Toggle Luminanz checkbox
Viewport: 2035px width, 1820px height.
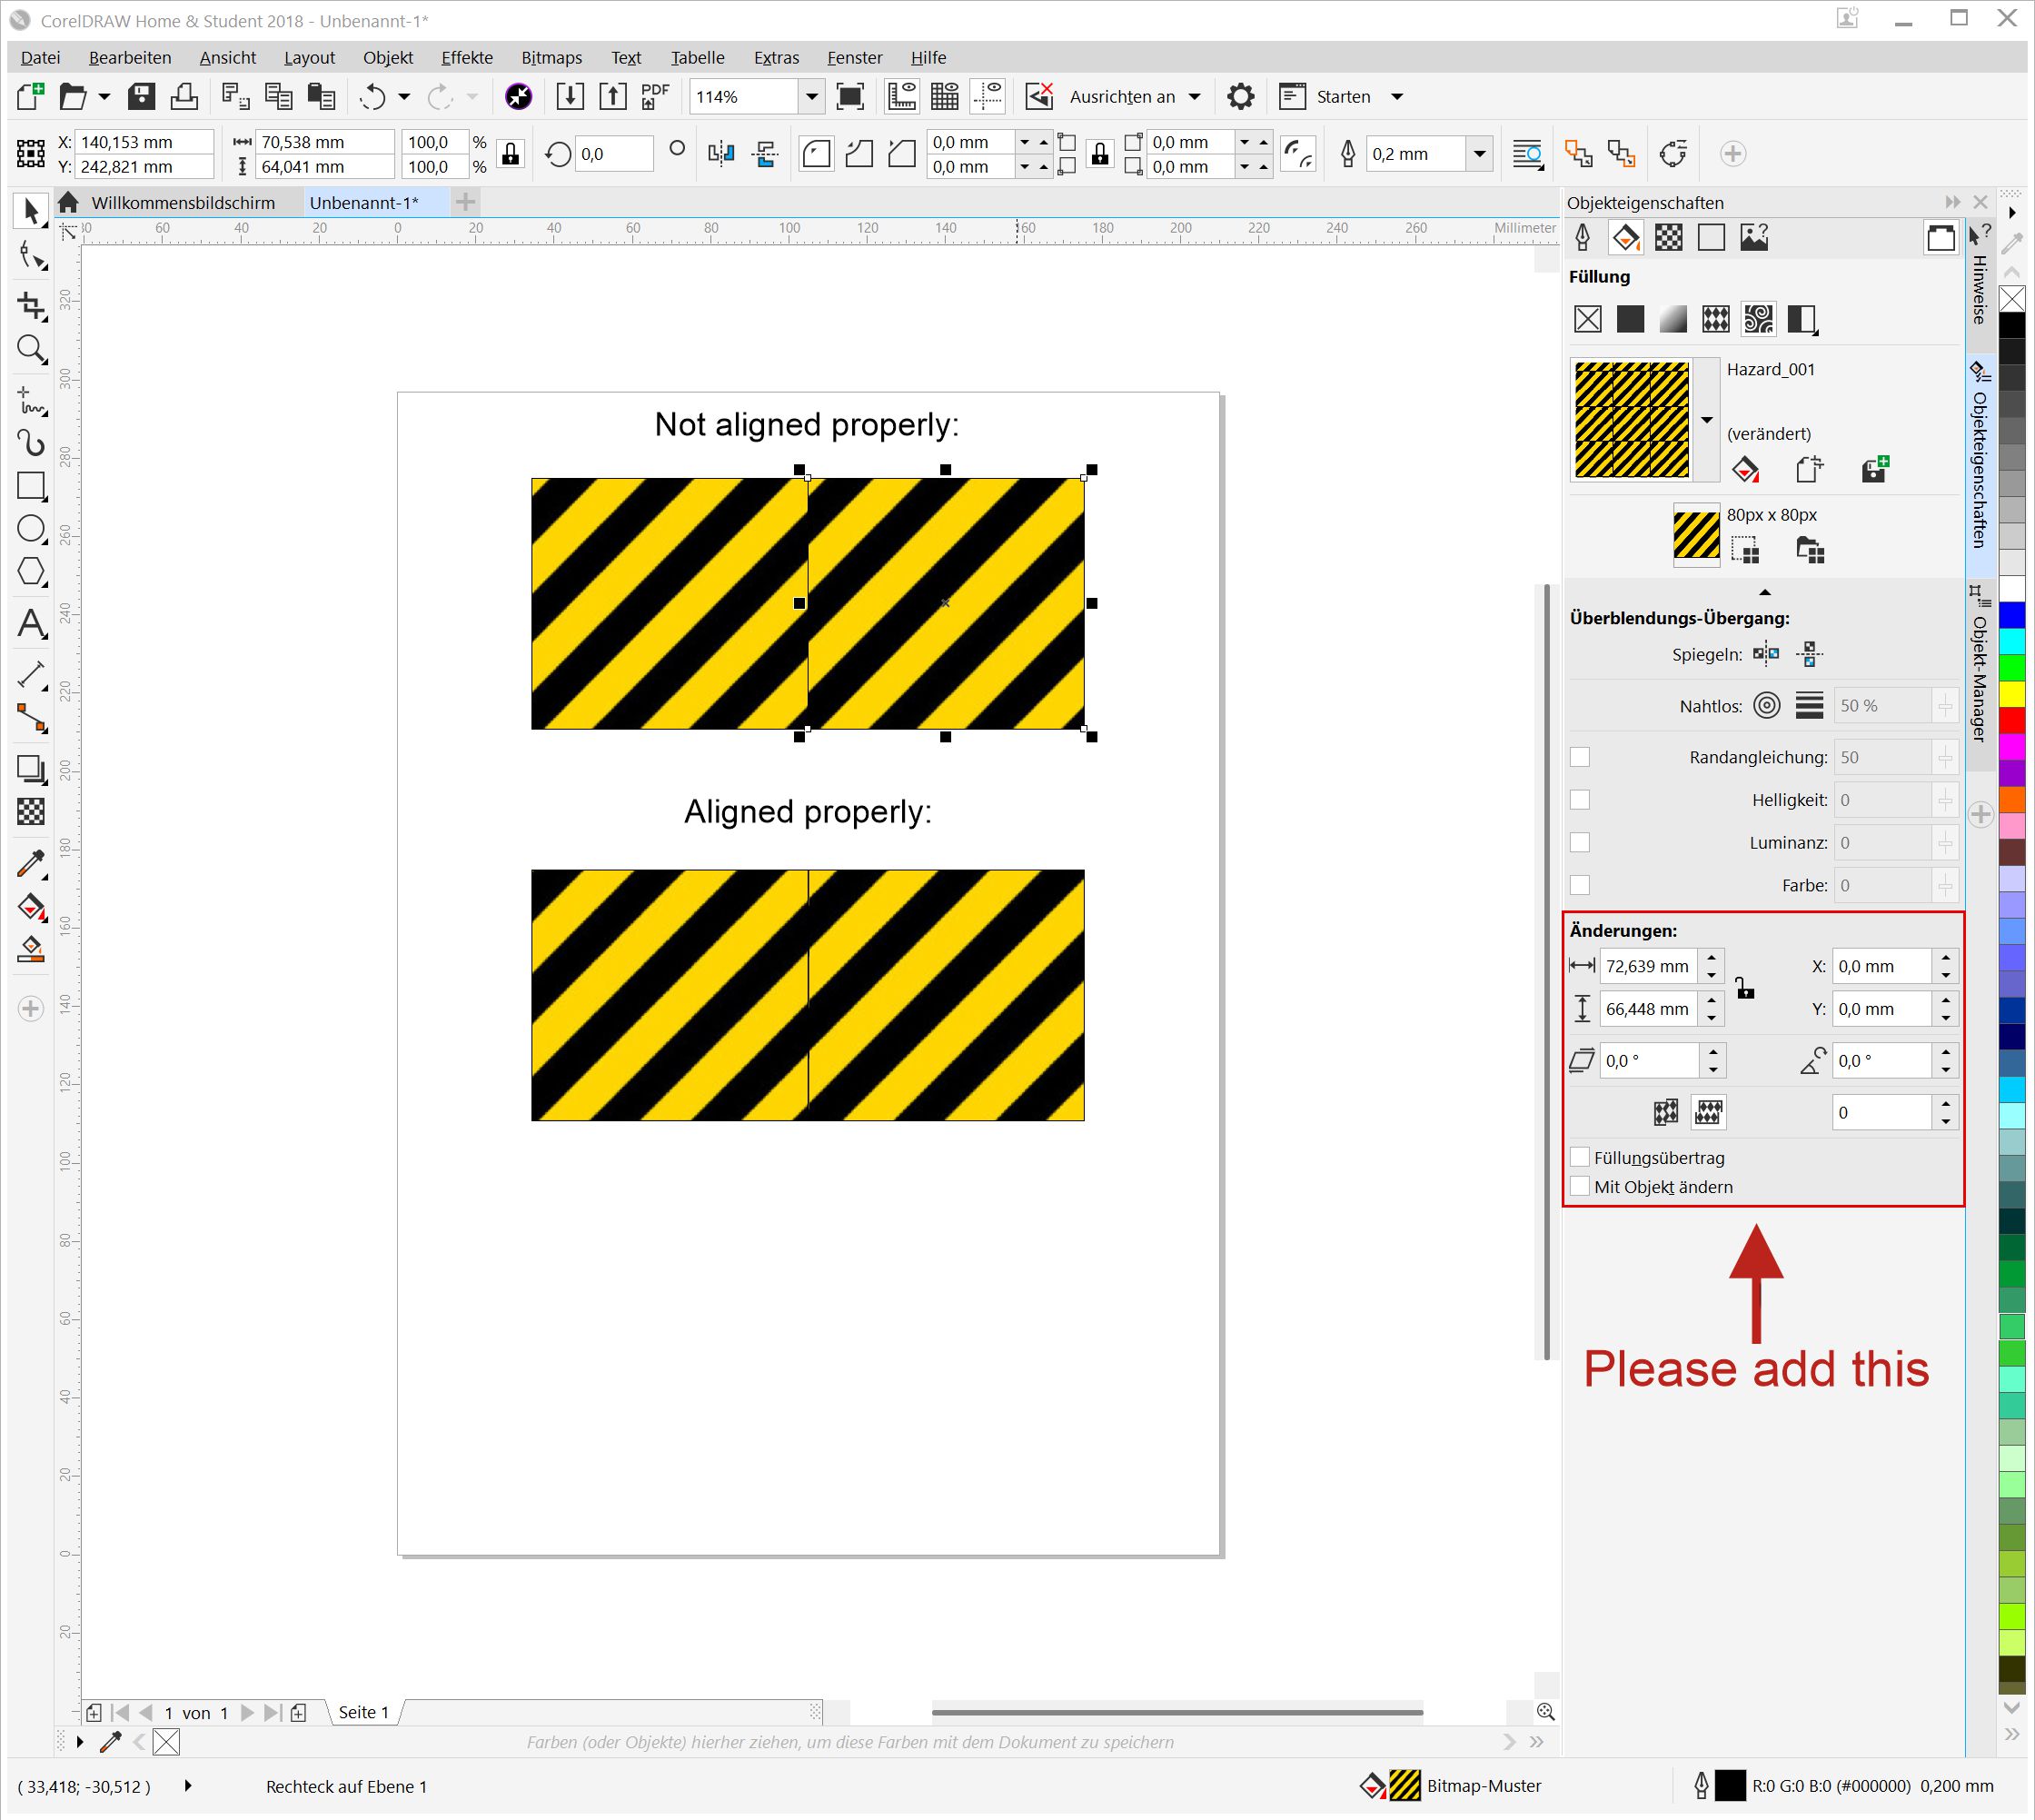pos(1580,843)
